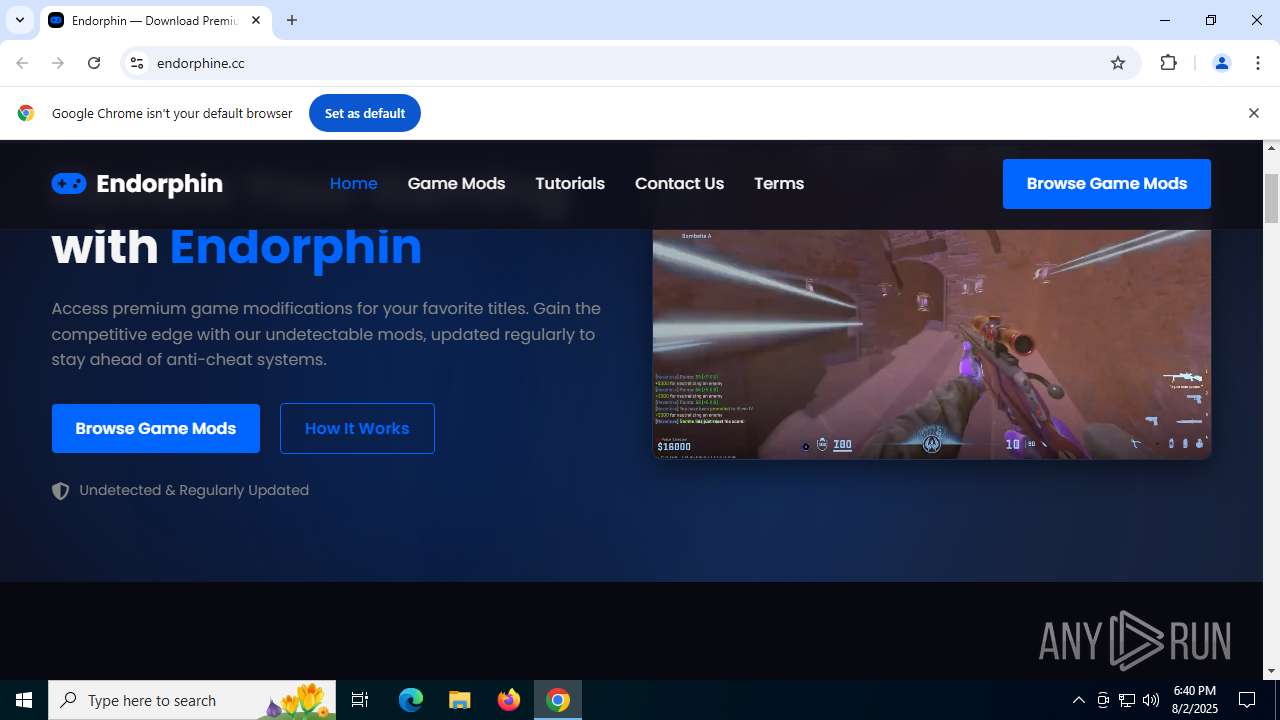This screenshot has width=1280, height=720.
Task: Click the blue Endorphin headline word
Action: pos(296,247)
